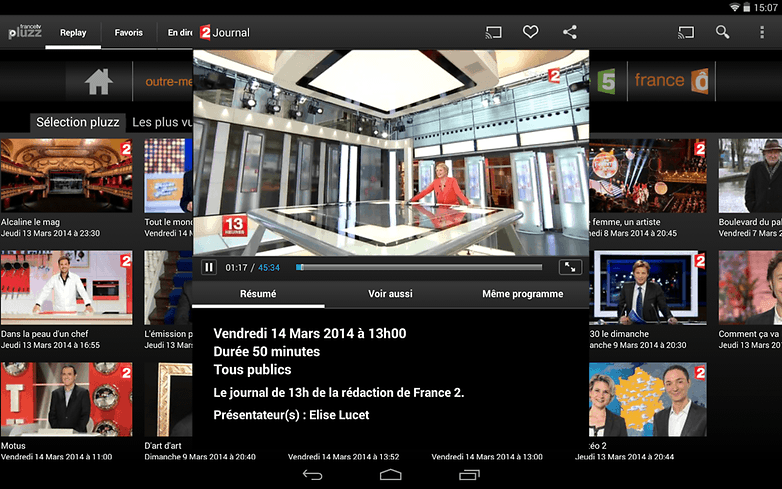782x489 pixels.
Task: Tap the francetv pluzz logo
Action: click(x=25, y=32)
